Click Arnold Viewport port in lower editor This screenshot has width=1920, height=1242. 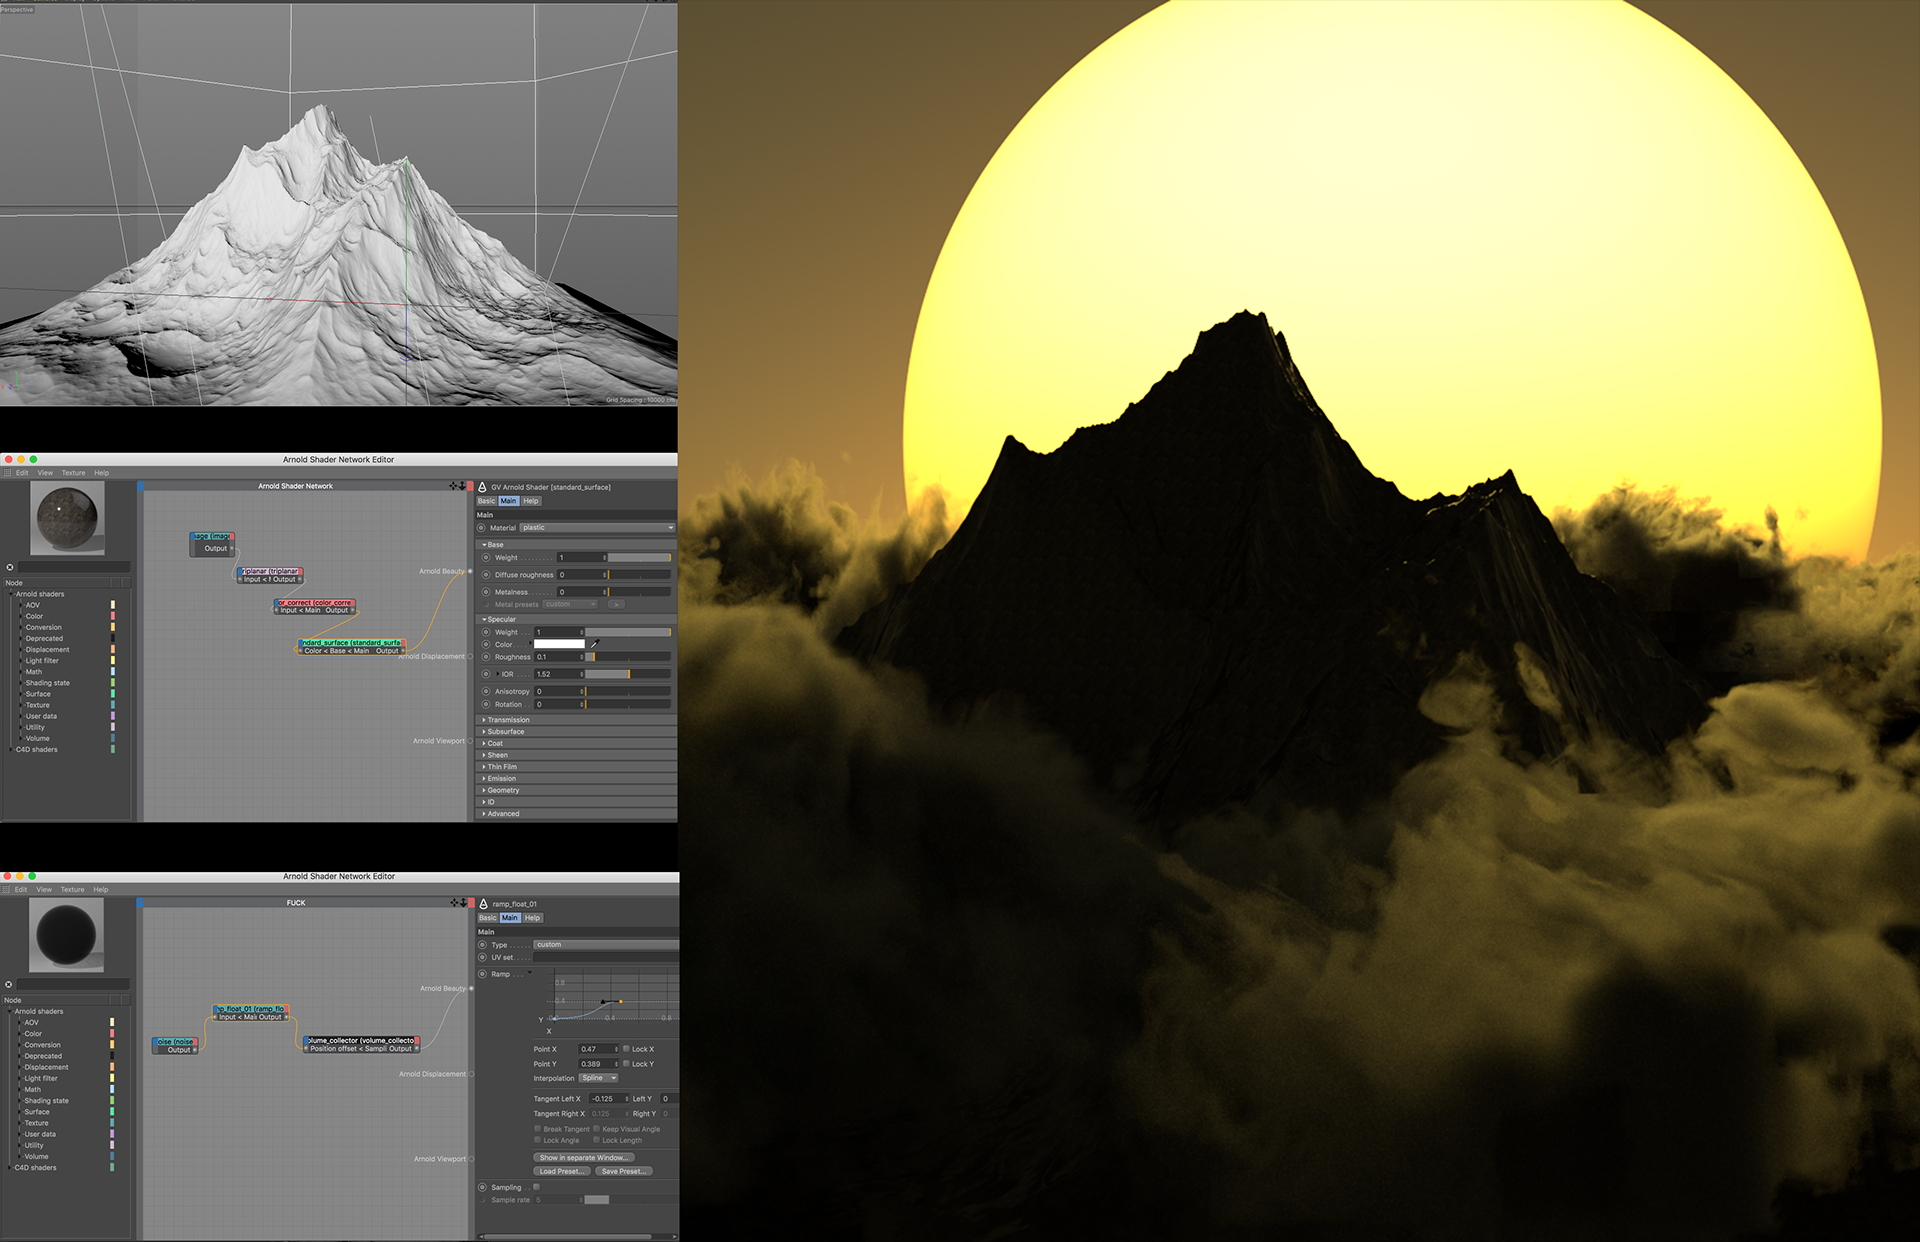click(x=471, y=1159)
